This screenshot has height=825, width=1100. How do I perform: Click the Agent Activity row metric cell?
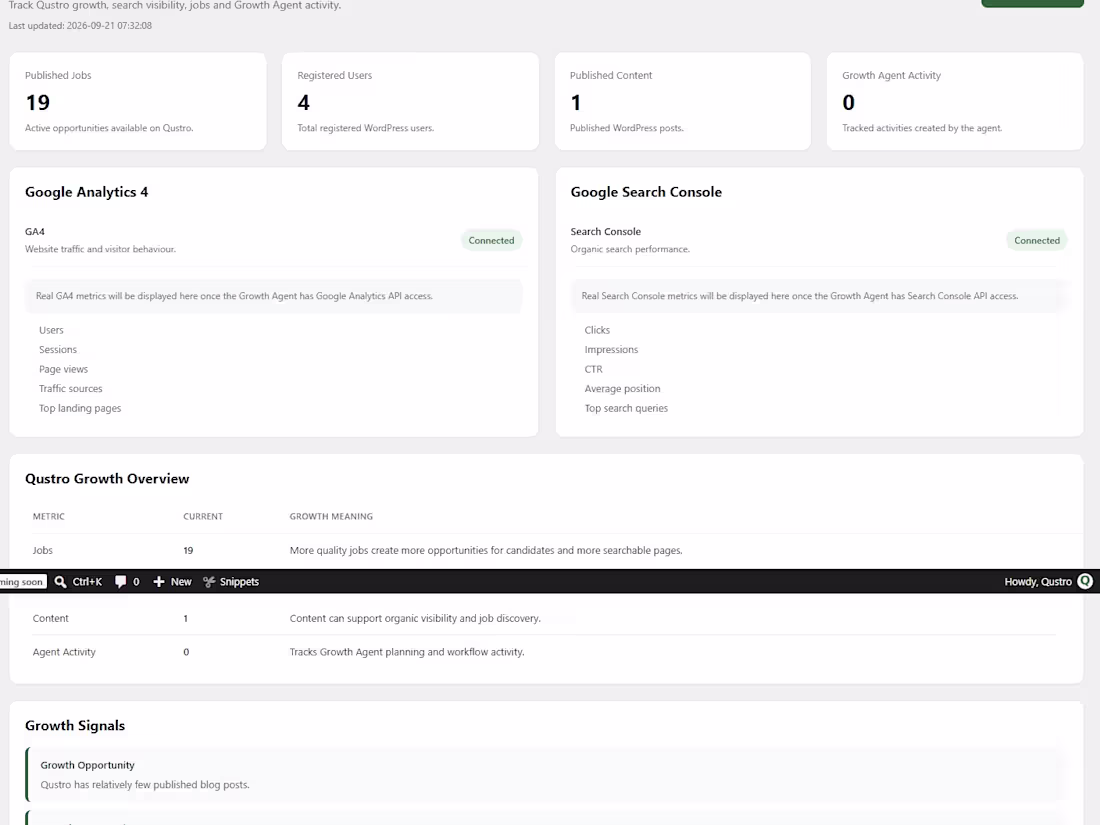tap(64, 652)
